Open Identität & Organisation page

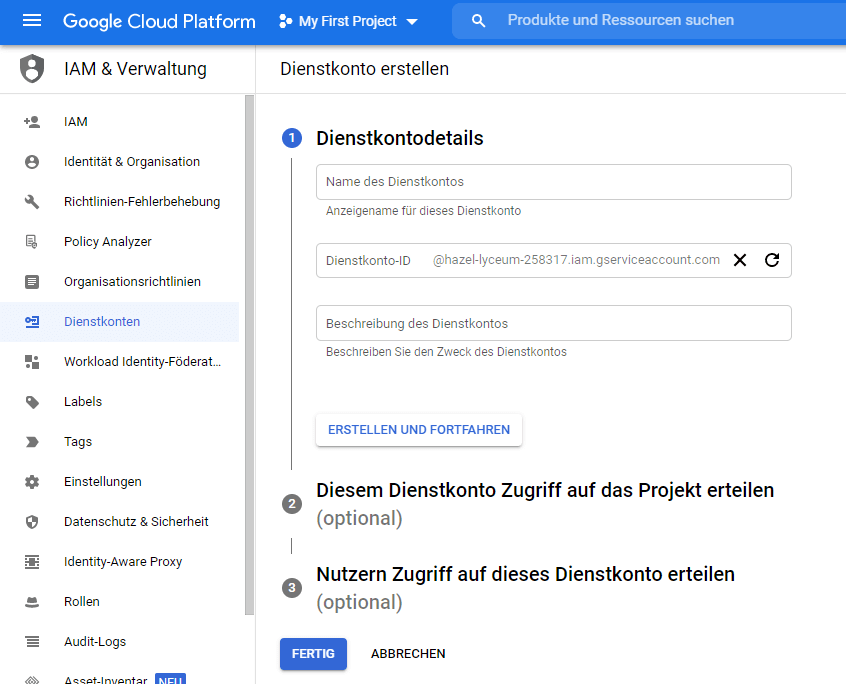(120, 162)
